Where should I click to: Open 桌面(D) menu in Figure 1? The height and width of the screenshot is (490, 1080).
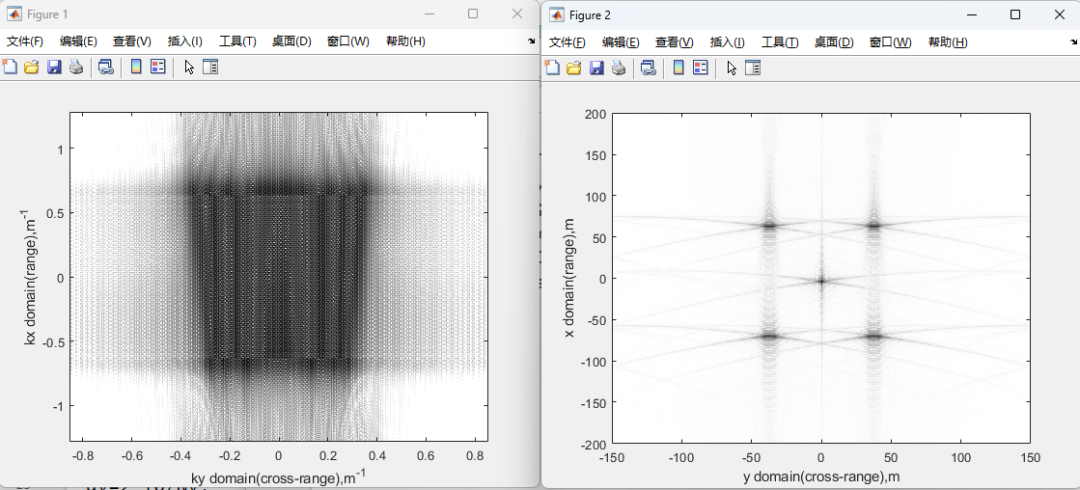[x=292, y=41]
